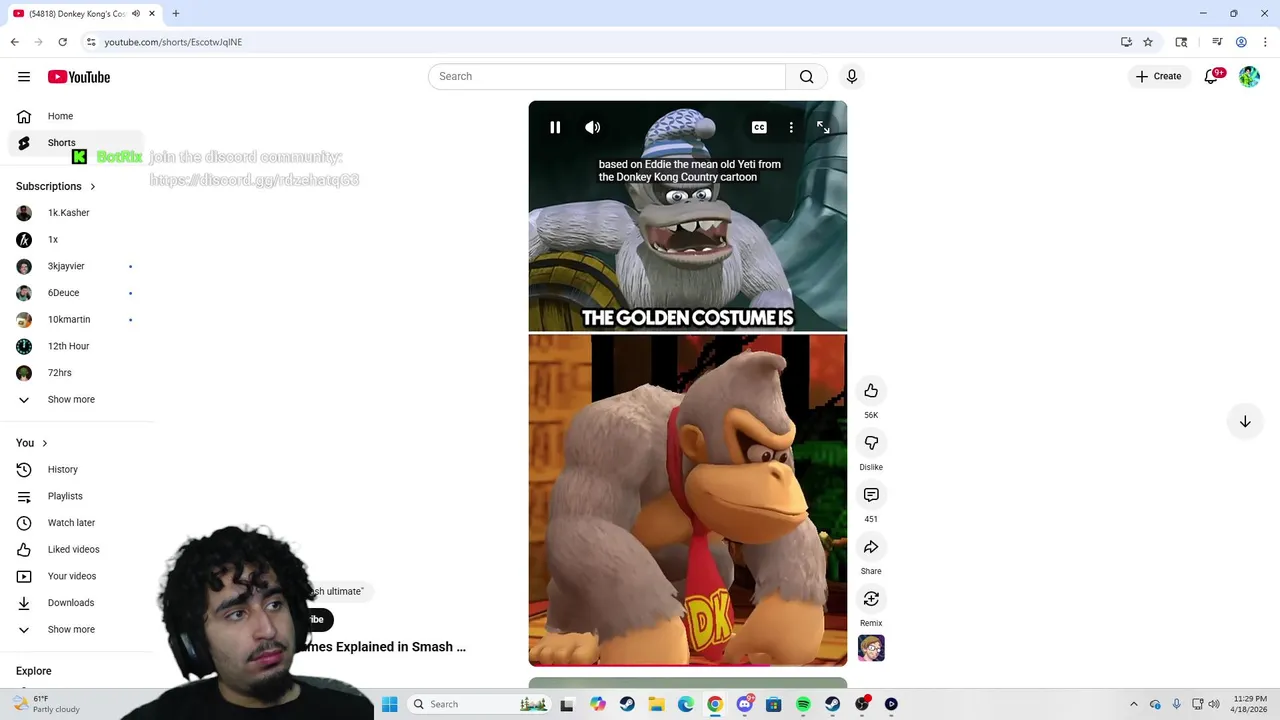Open Downloads in the sidebar
Screen dimensions: 1280x720
click(x=75, y=603)
